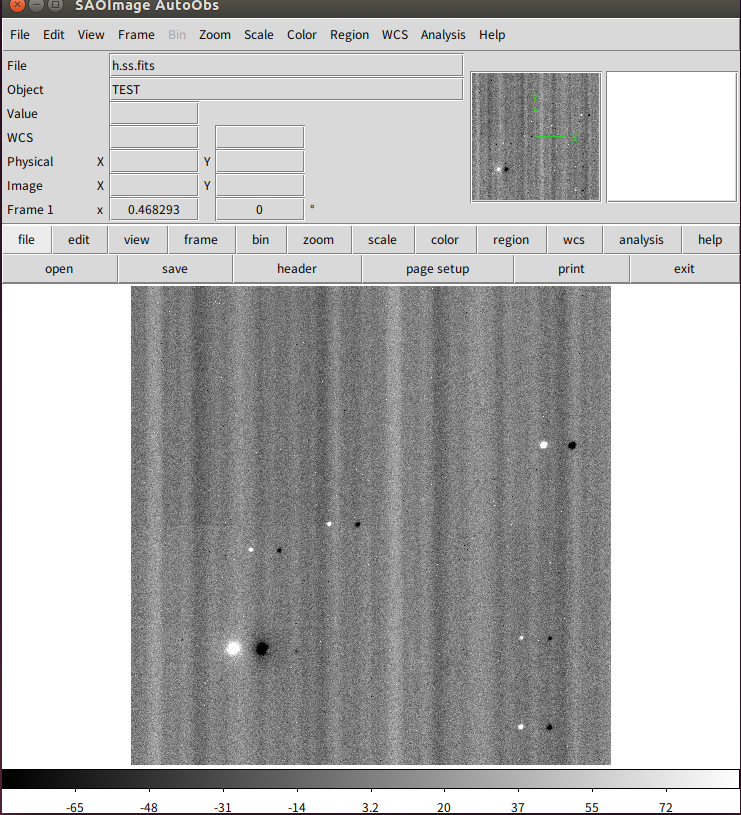Open the View menu
Screen dimensions: 741x815
(x=91, y=35)
